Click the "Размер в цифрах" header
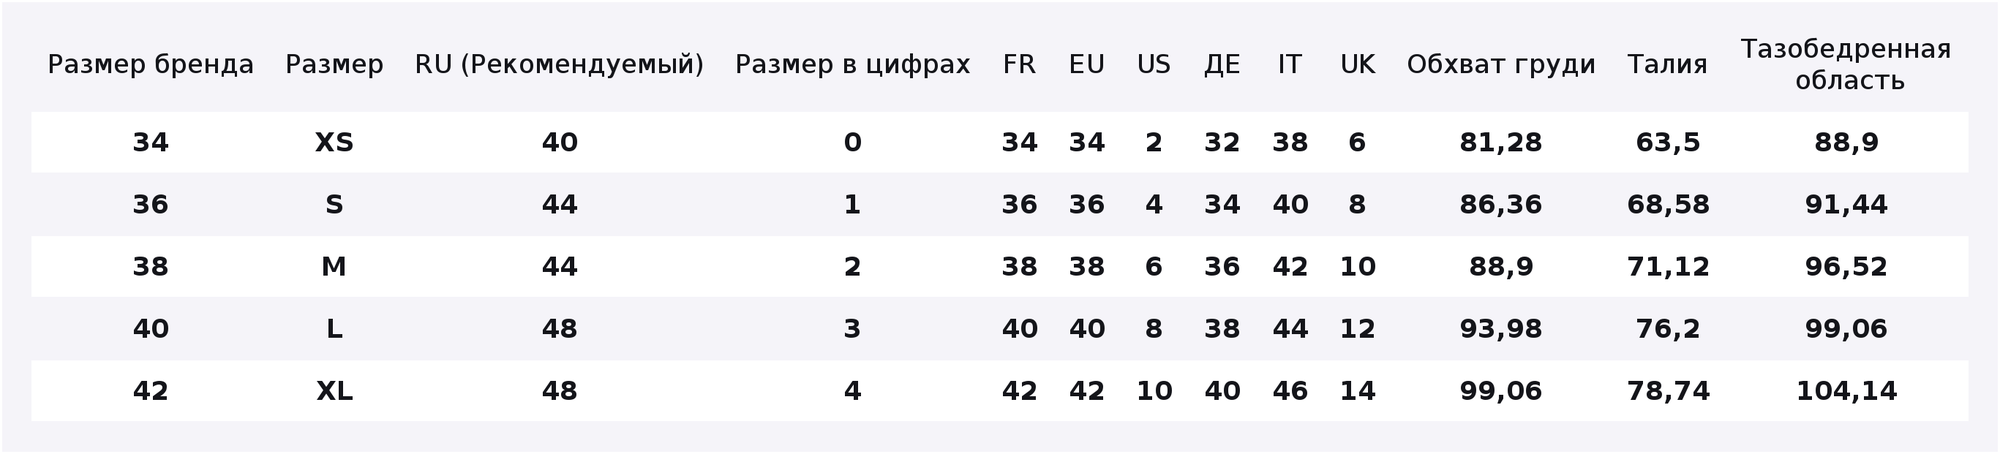Screen dimensions: 2000x454 point(852,65)
